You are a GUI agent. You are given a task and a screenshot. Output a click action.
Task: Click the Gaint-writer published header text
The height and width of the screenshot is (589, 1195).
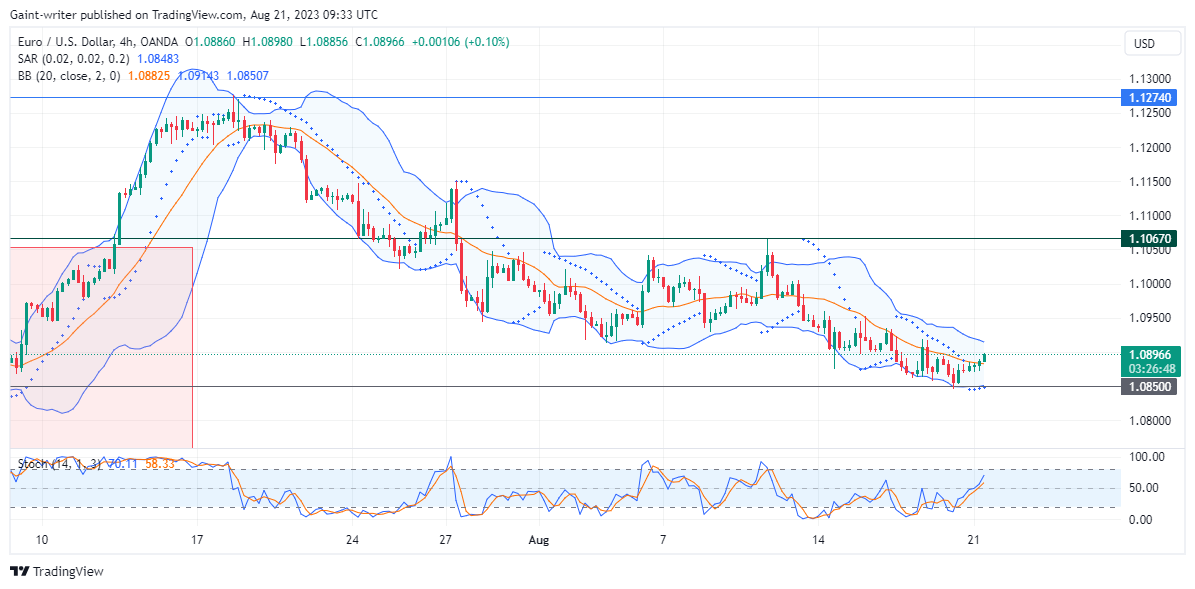point(194,14)
